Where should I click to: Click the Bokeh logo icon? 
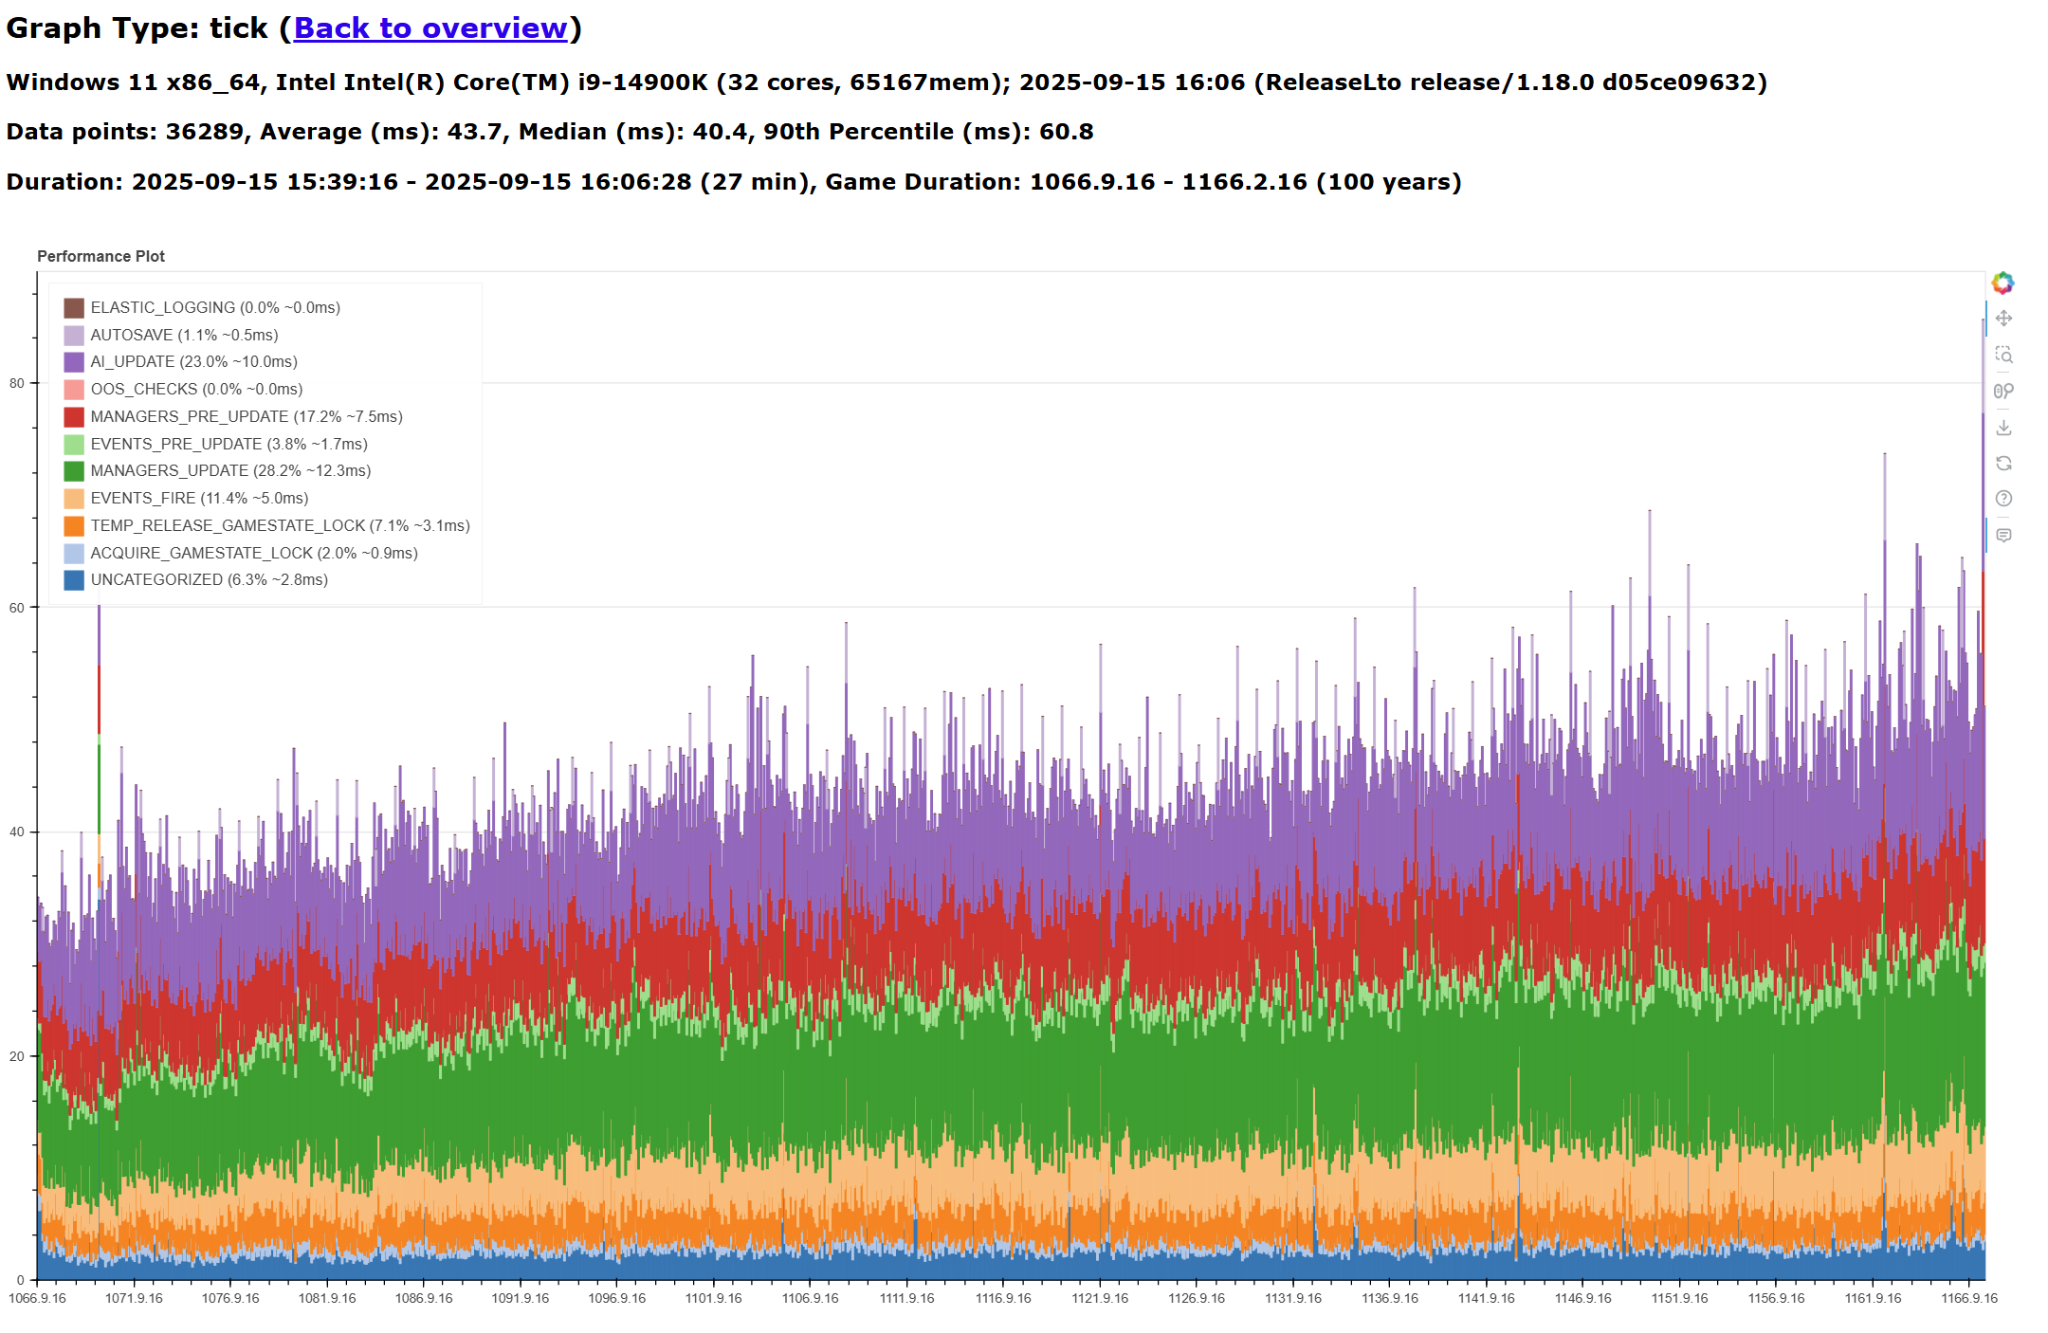point(2002,283)
